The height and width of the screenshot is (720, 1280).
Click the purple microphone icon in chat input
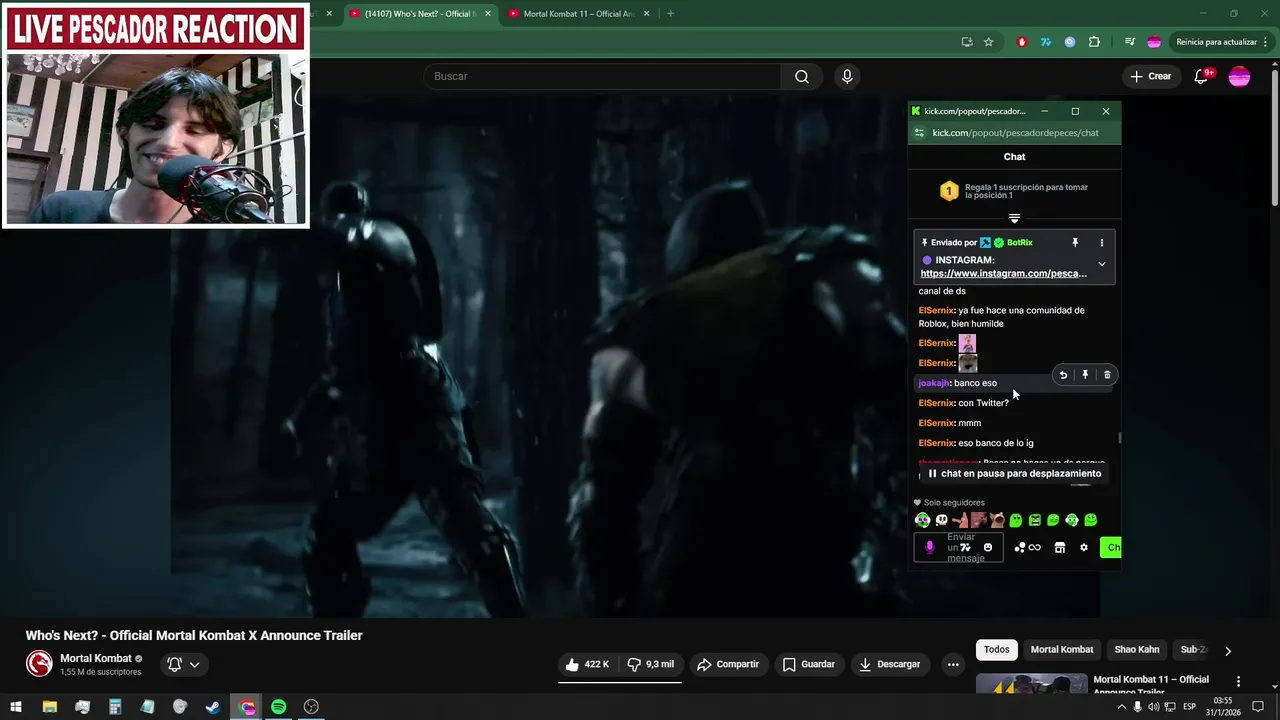pyautogui.click(x=929, y=547)
